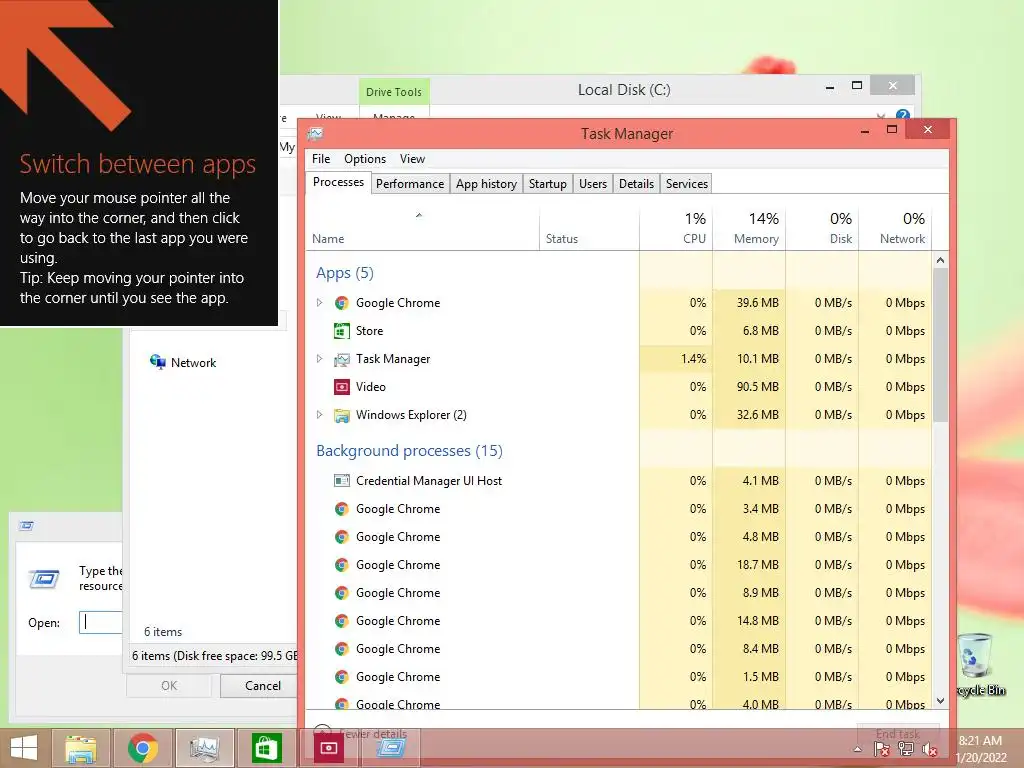
Task: Switch to the App history tab
Action: click(x=487, y=184)
